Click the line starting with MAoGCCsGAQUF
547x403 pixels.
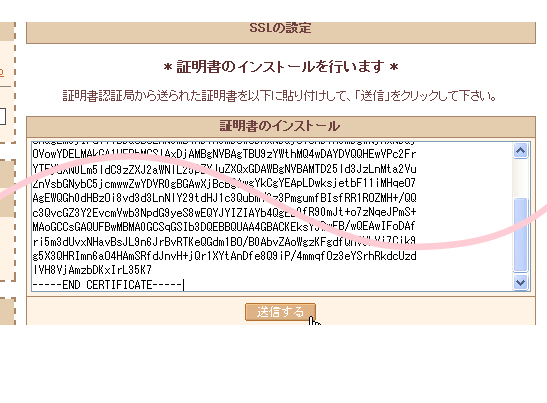(x=224, y=226)
